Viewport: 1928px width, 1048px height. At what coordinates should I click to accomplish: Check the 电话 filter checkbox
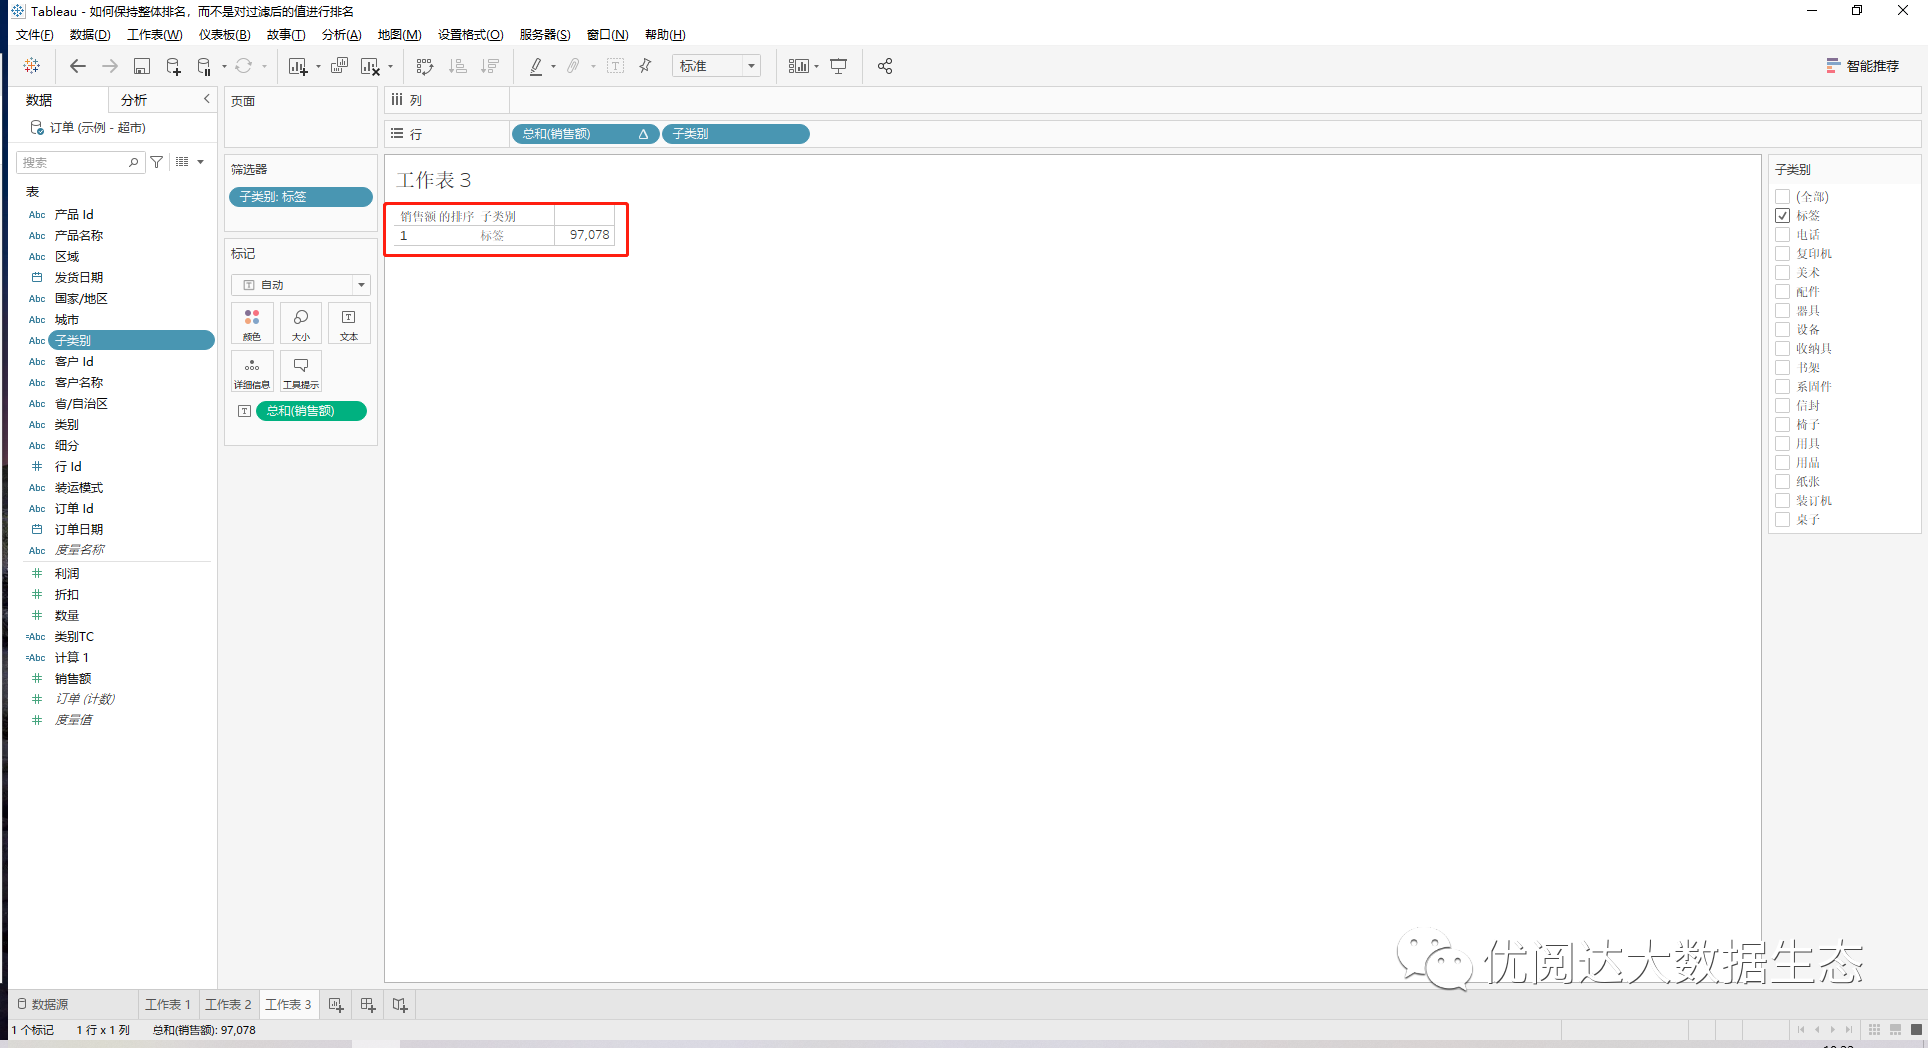[x=1782, y=235]
